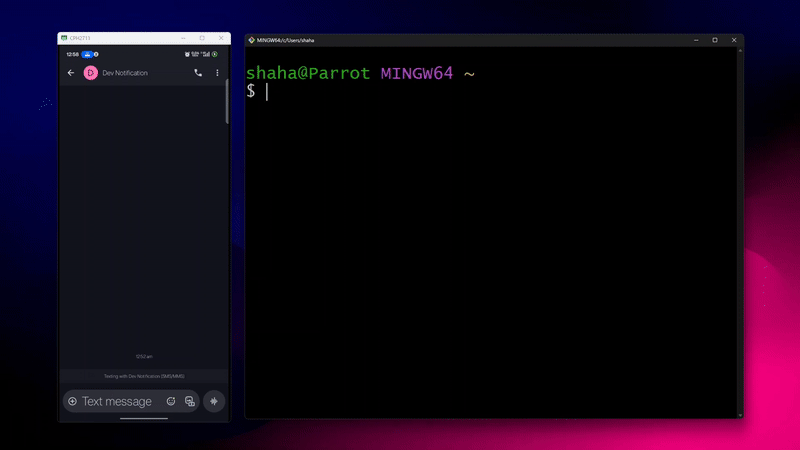Click the terminal scrollbar down arrow
Screen dimensions: 800x450
coord(740,414)
